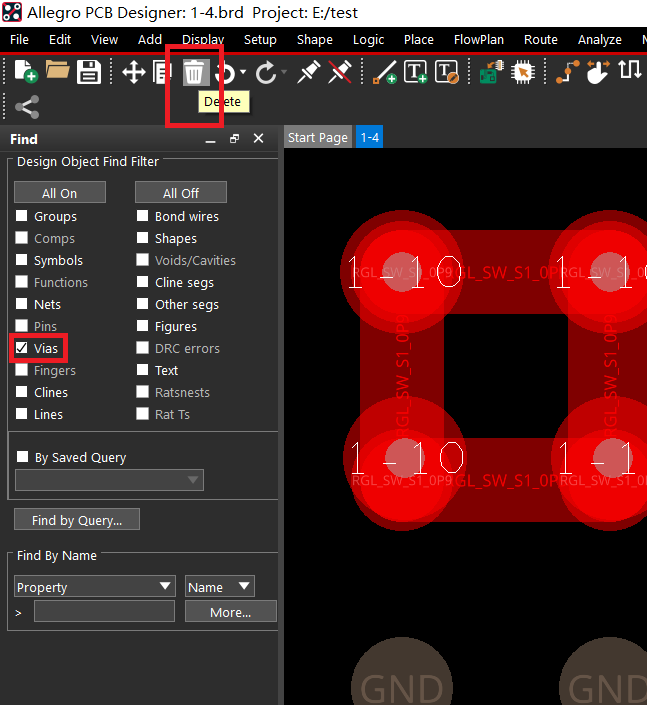This screenshot has width=647, height=705.
Task: Click the upper-left red via on canvas
Action: (402, 272)
